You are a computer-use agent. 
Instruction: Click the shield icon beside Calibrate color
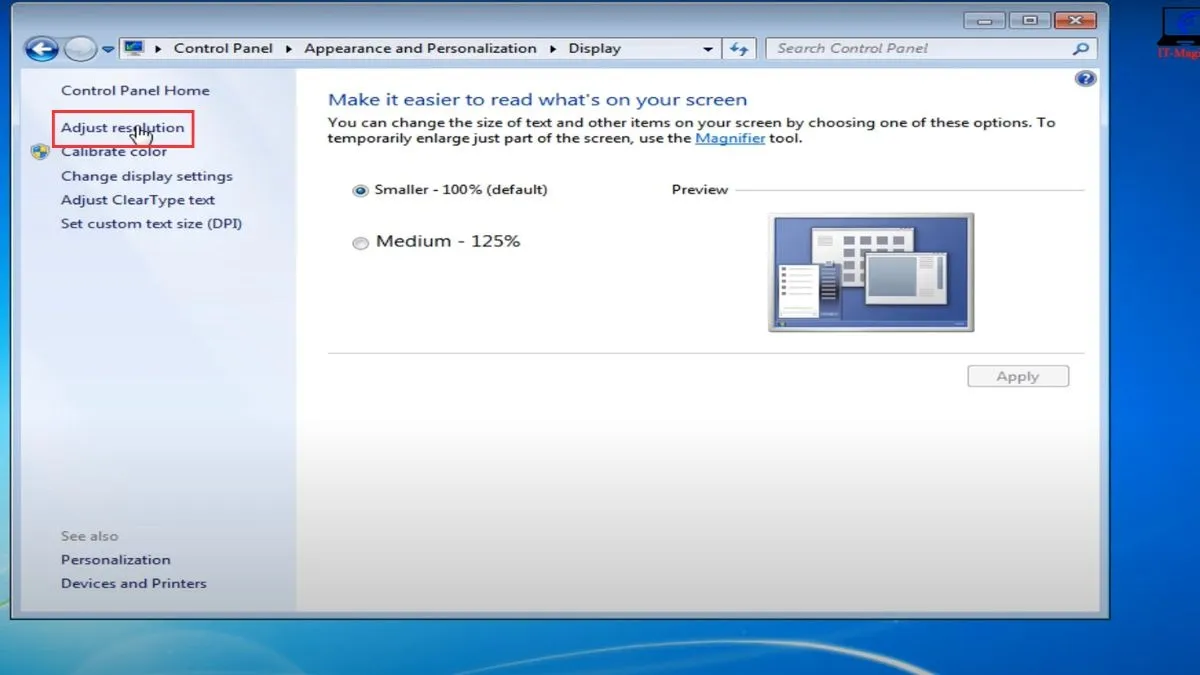pyautogui.click(x=40, y=152)
